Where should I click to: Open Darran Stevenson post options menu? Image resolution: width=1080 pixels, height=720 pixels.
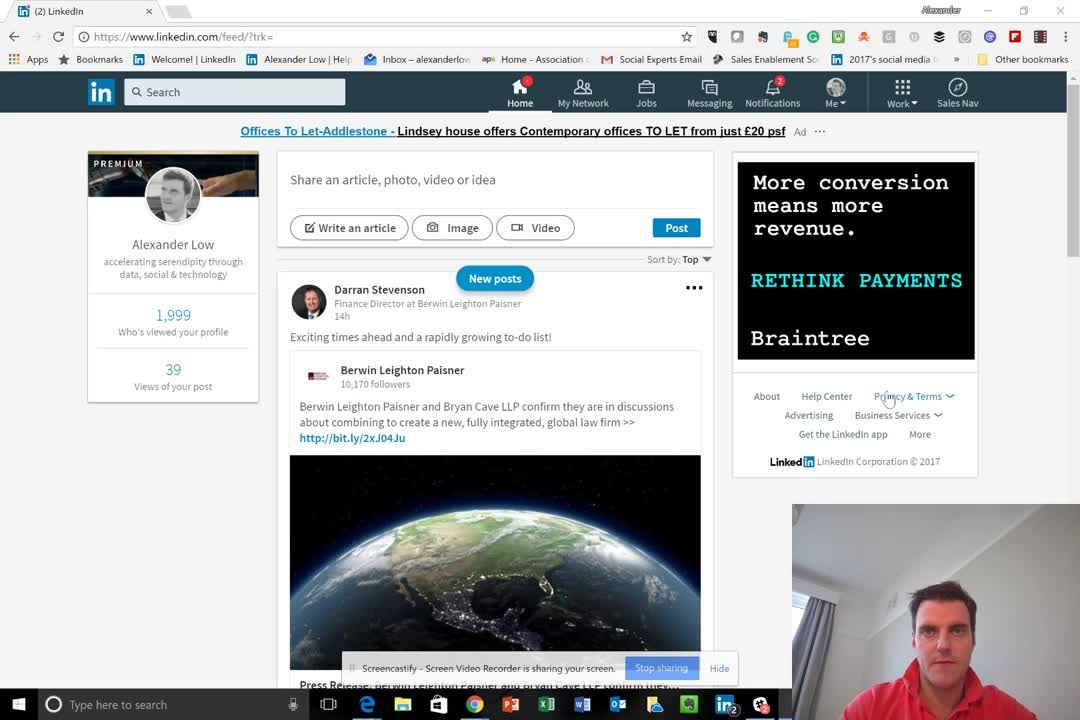(694, 288)
